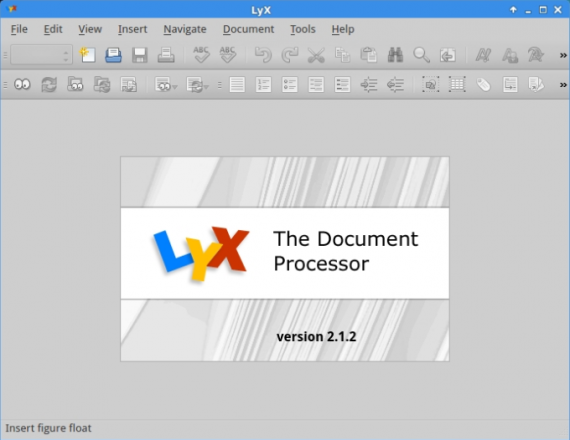Paste from the clipboard

tap(369, 55)
